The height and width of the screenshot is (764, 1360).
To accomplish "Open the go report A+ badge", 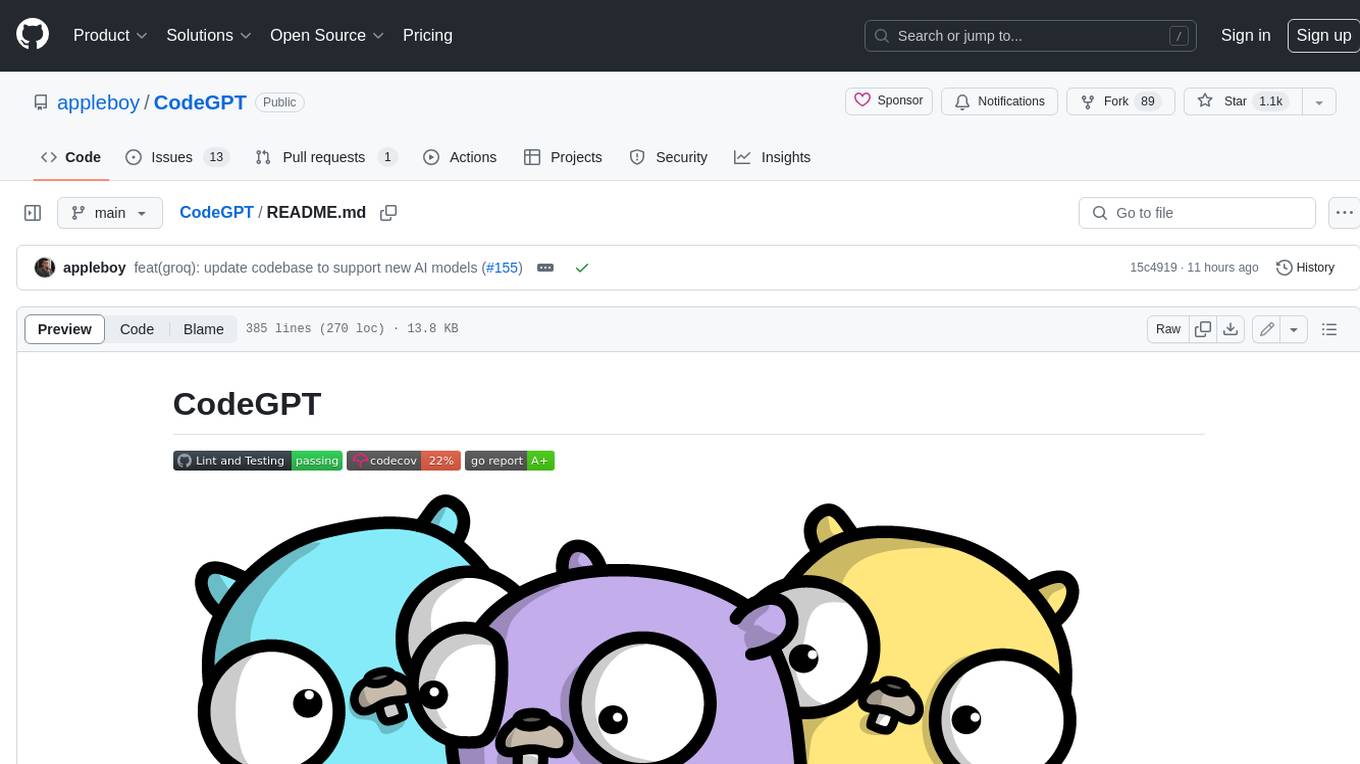I will (510, 461).
